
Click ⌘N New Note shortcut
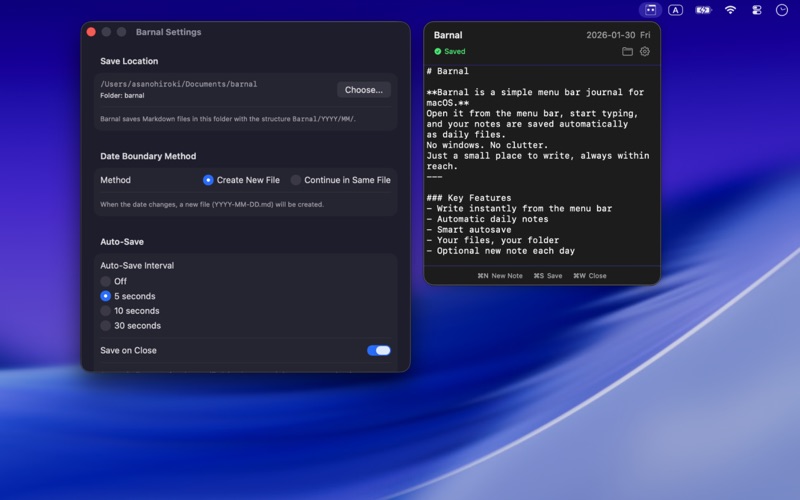[500, 276]
